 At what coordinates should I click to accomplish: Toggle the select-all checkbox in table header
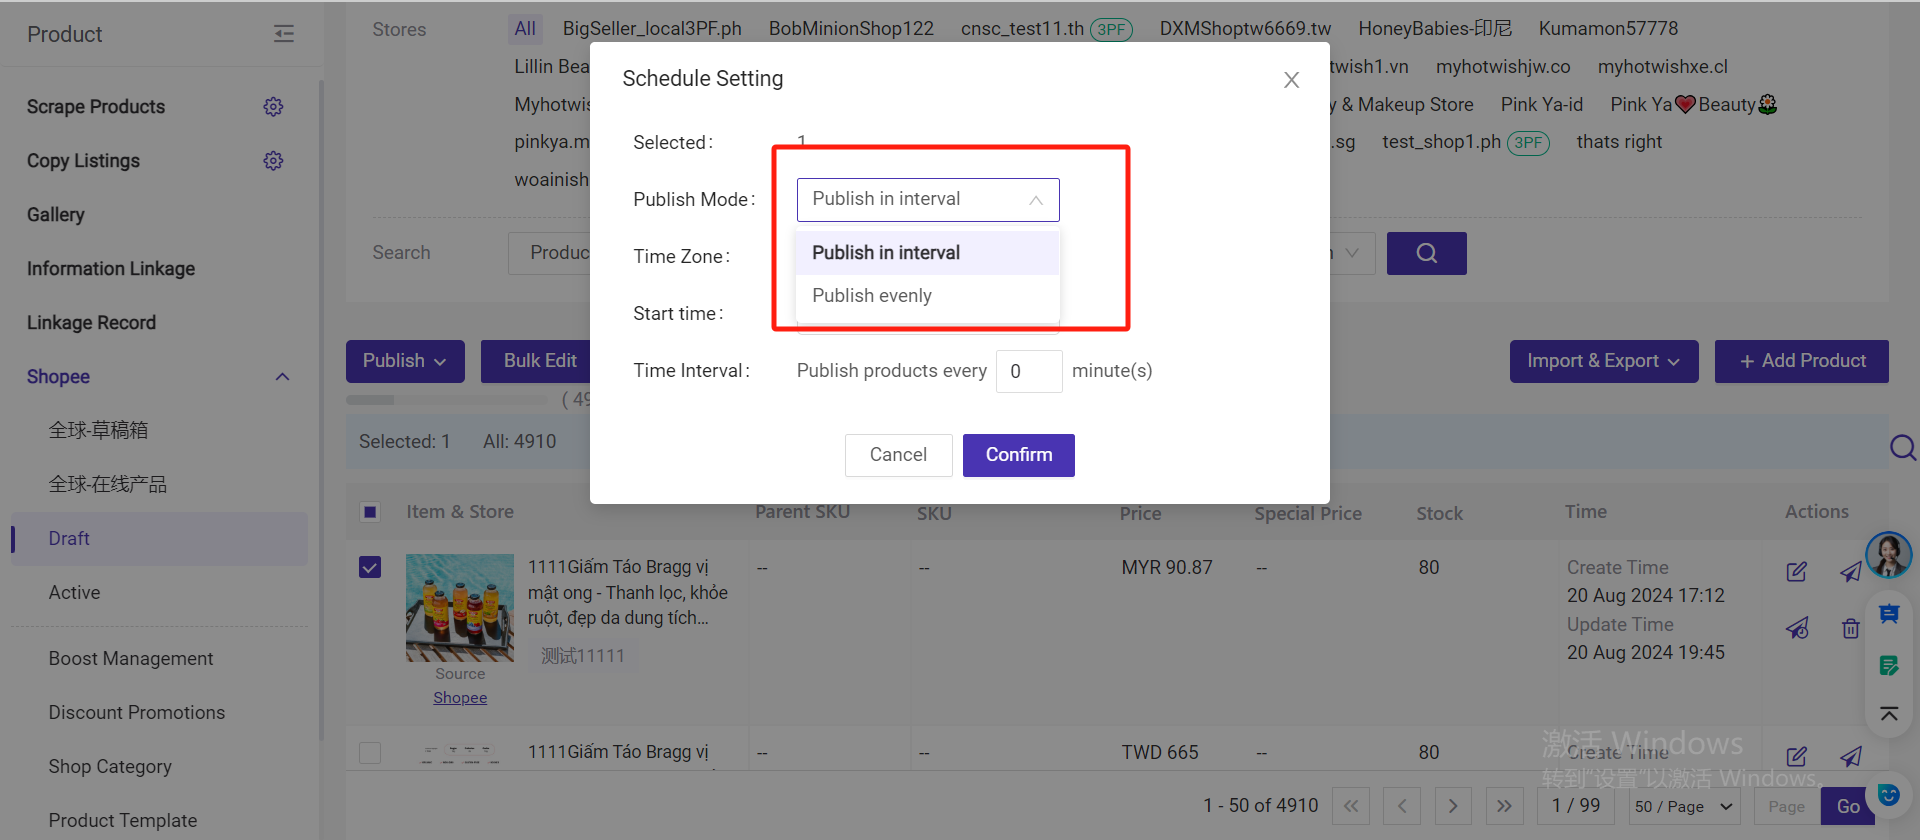pos(370,512)
